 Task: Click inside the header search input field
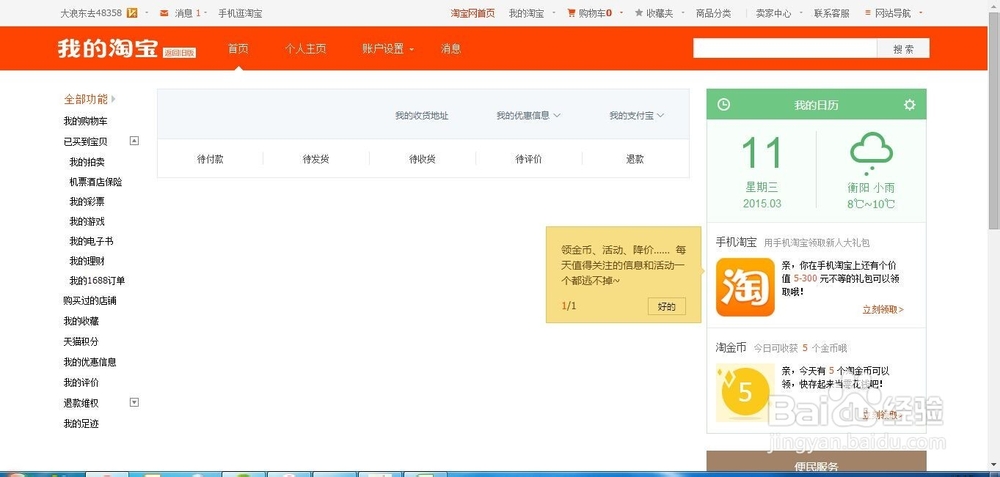coord(785,48)
